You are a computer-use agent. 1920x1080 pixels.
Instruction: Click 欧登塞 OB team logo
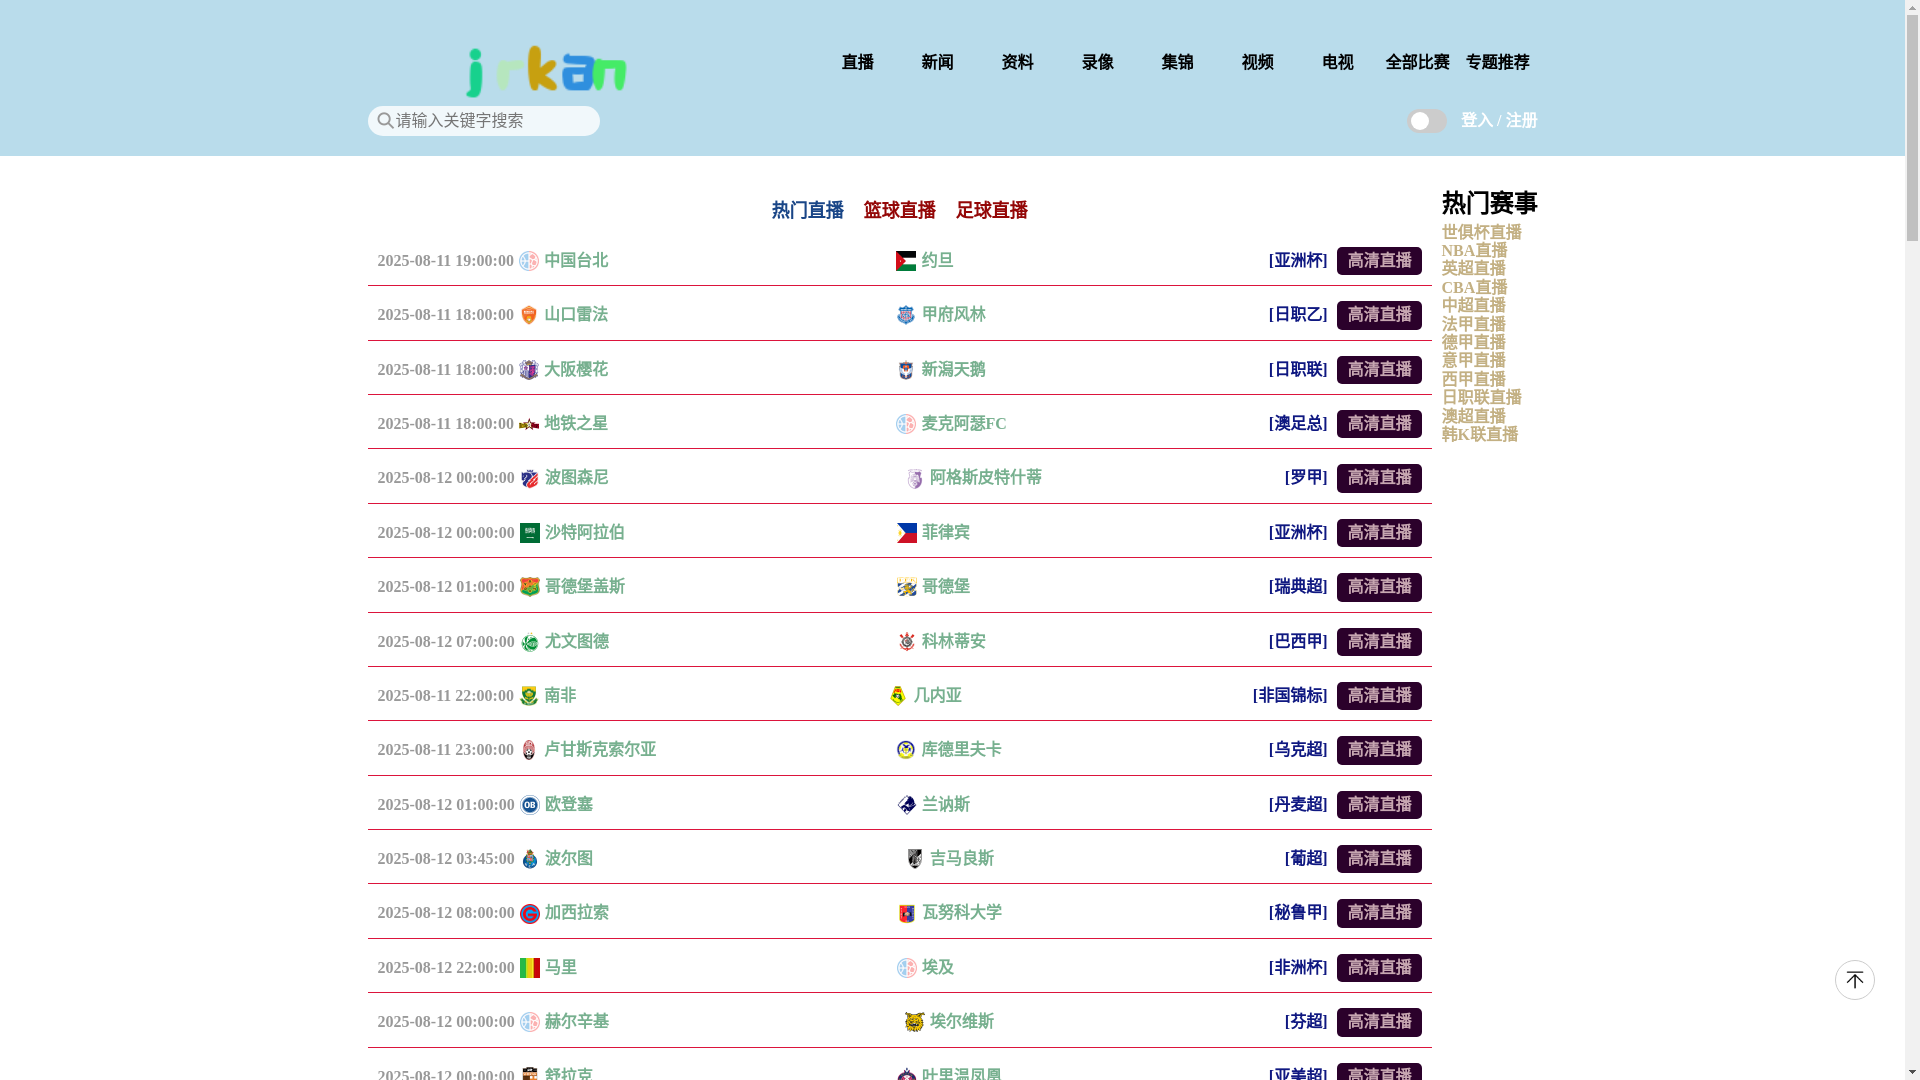530,805
